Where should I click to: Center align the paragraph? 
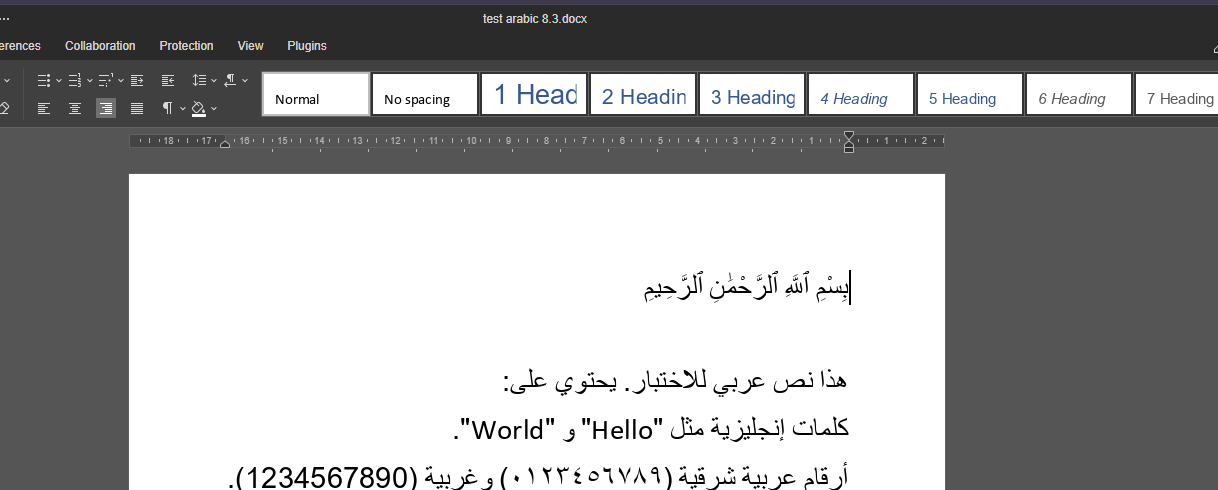pos(75,108)
